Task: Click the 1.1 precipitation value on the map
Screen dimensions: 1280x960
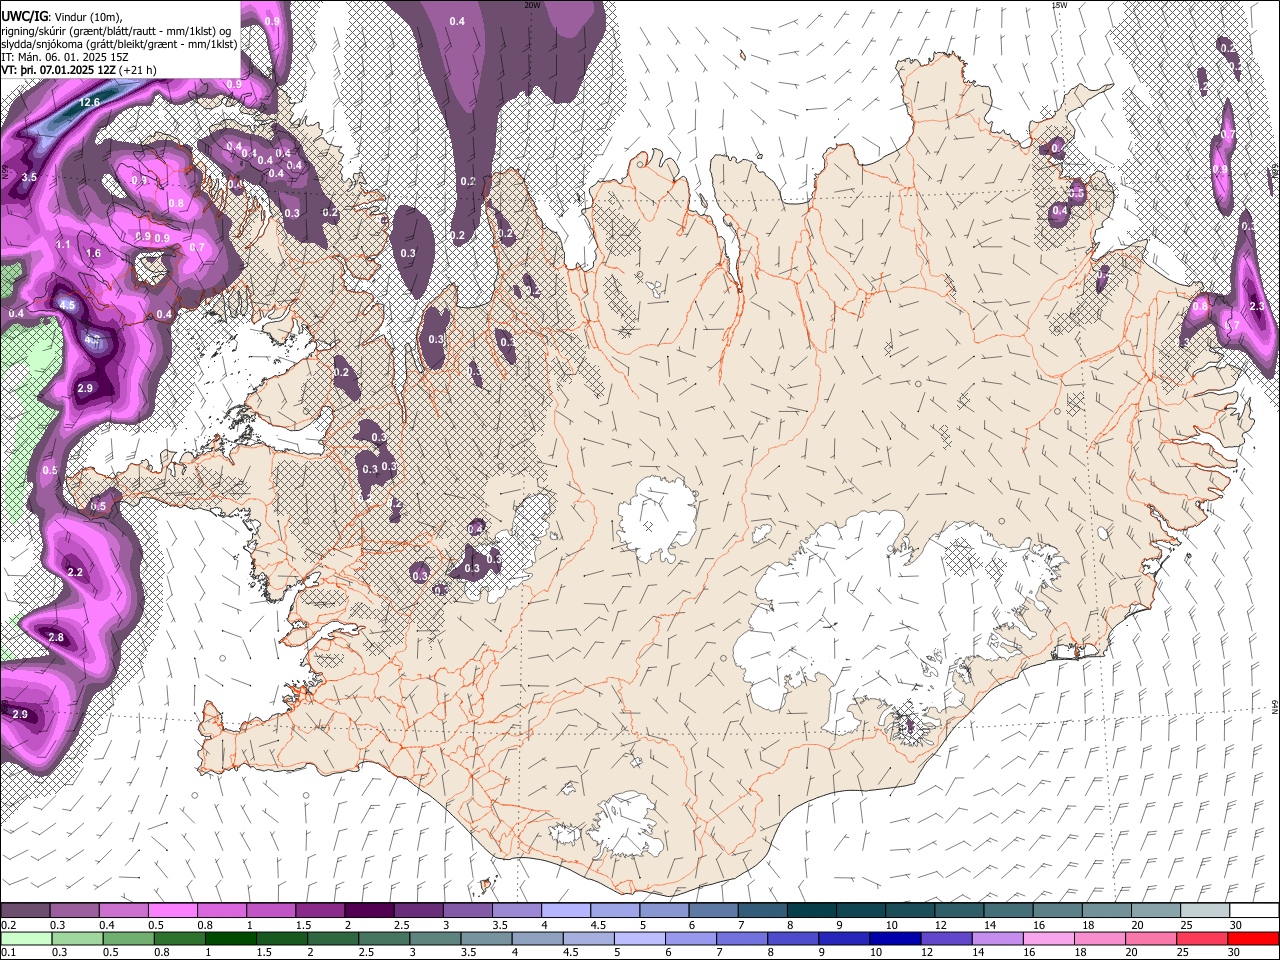Action: pyautogui.click(x=63, y=245)
